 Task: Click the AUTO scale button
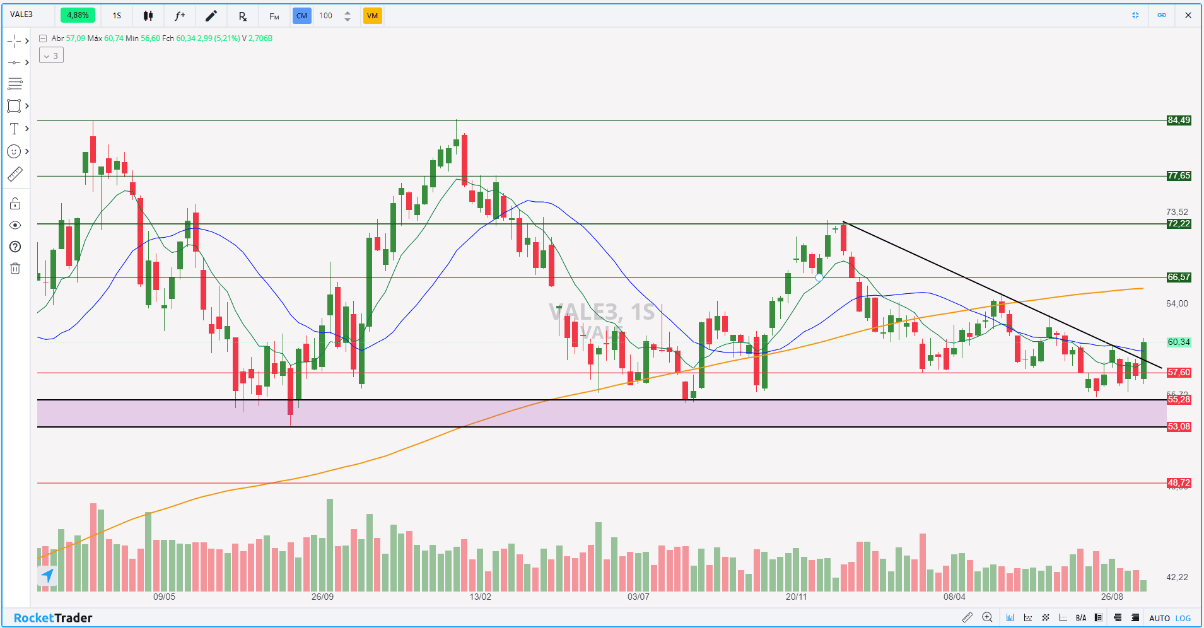click(x=1159, y=618)
